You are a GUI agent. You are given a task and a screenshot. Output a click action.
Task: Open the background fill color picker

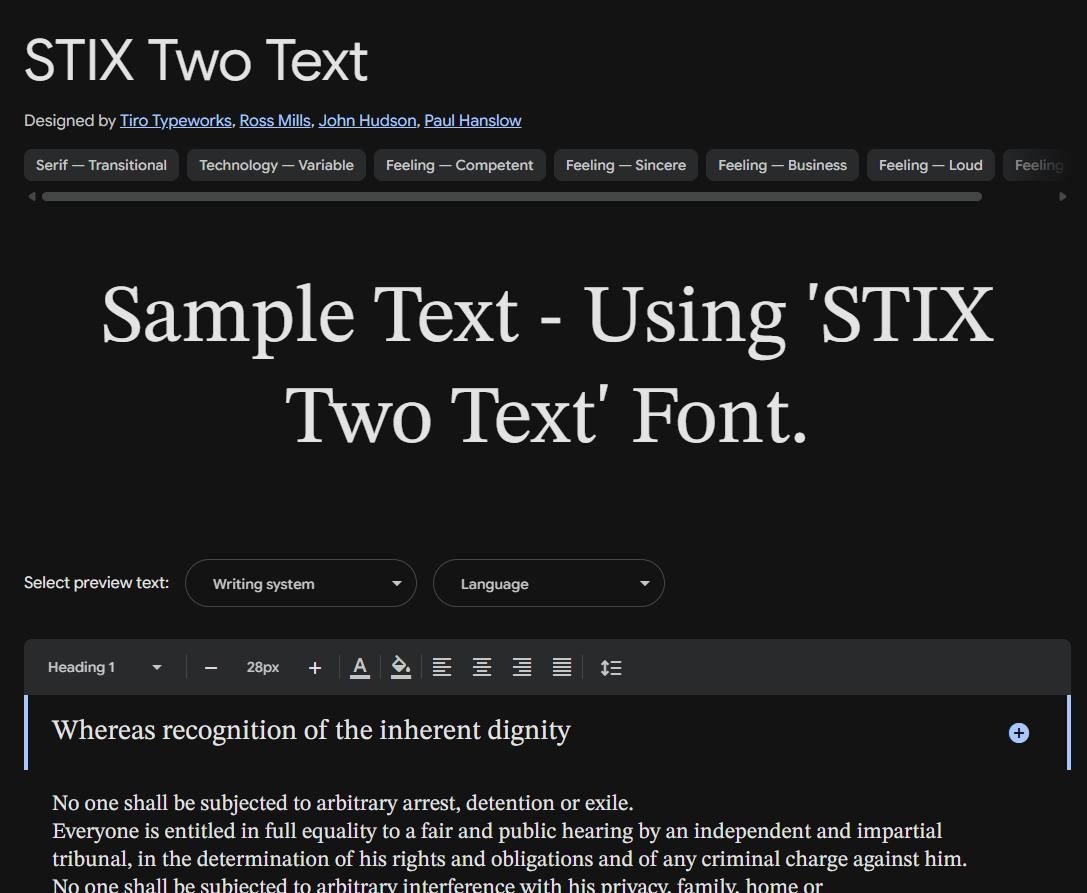click(x=401, y=668)
